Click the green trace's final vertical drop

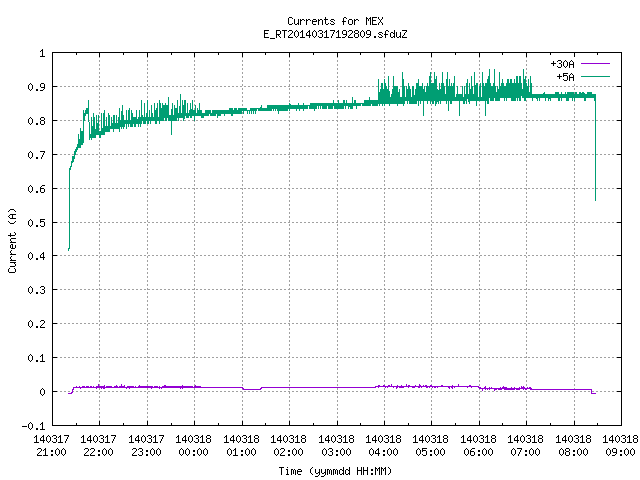(x=596, y=149)
